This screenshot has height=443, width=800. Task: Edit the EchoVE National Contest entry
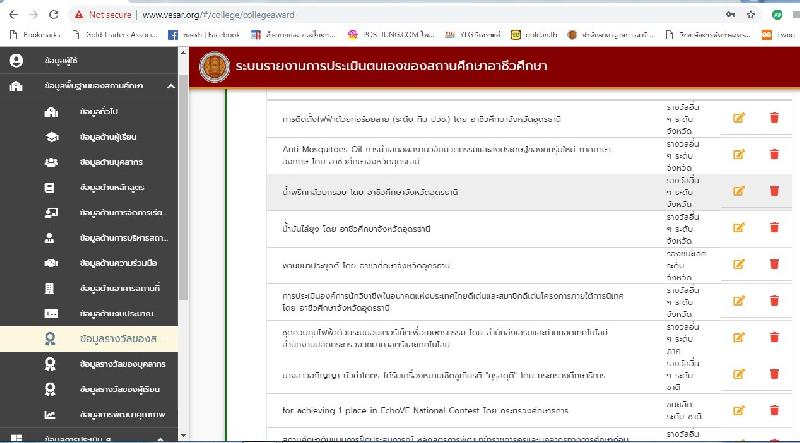[x=738, y=410]
